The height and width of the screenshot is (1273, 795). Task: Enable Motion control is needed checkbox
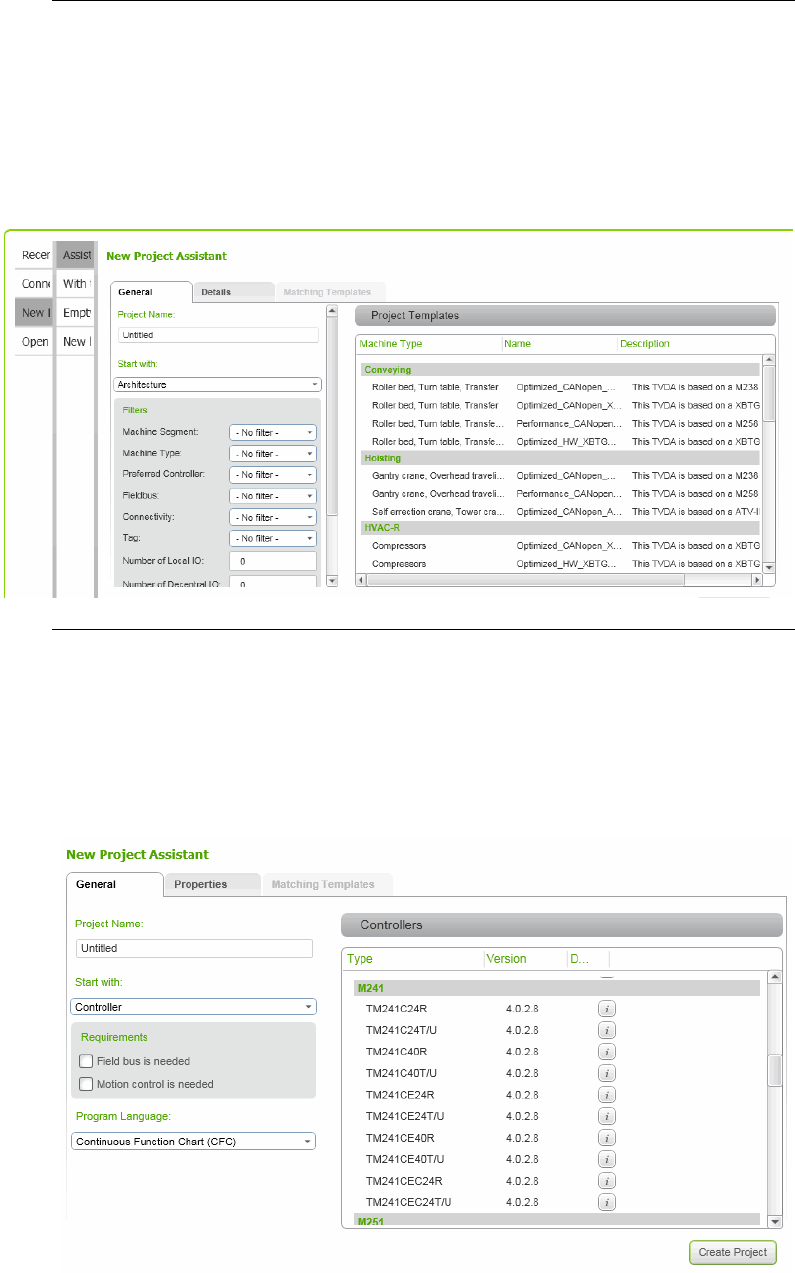[87, 1083]
